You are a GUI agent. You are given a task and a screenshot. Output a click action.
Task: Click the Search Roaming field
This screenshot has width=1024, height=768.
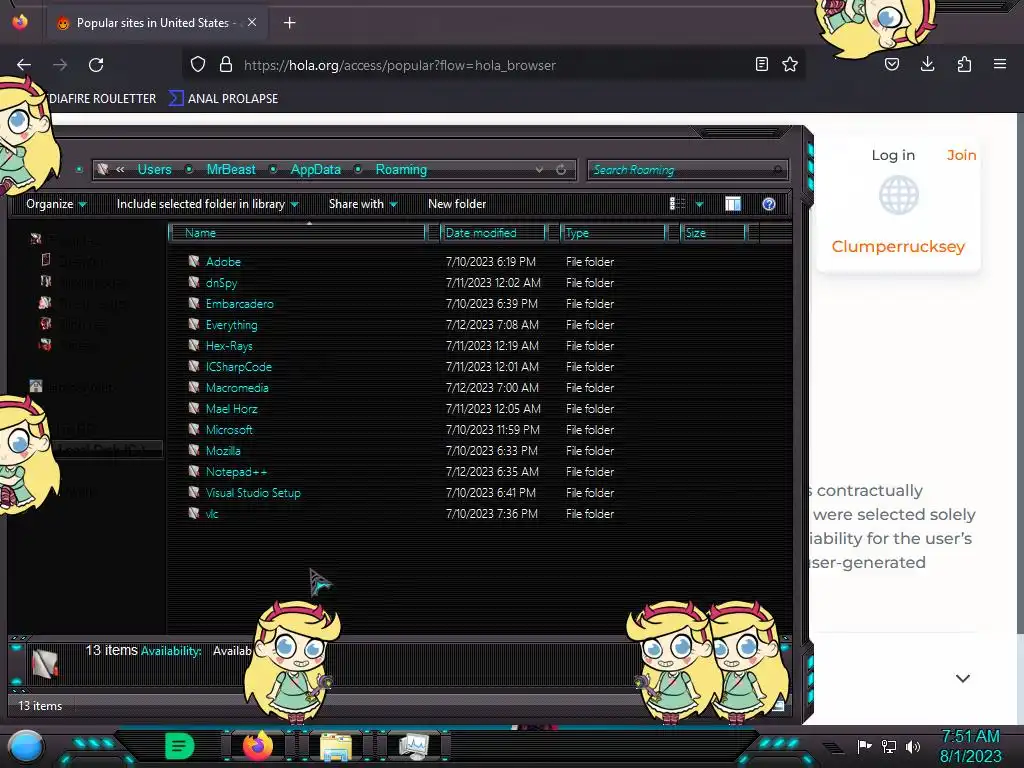[x=688, y=170]
